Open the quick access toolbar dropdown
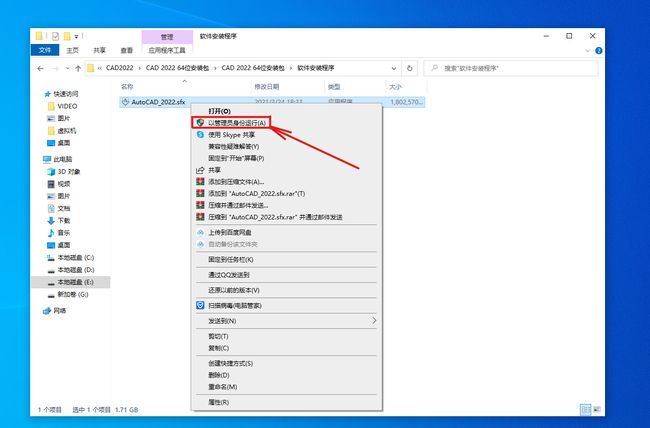 [76, 36]
